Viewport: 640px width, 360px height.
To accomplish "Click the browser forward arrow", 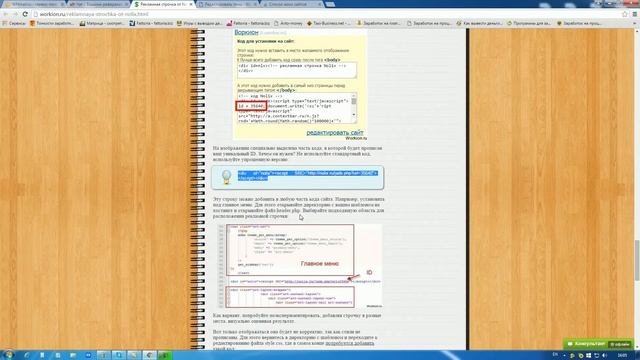I will 15,14.
